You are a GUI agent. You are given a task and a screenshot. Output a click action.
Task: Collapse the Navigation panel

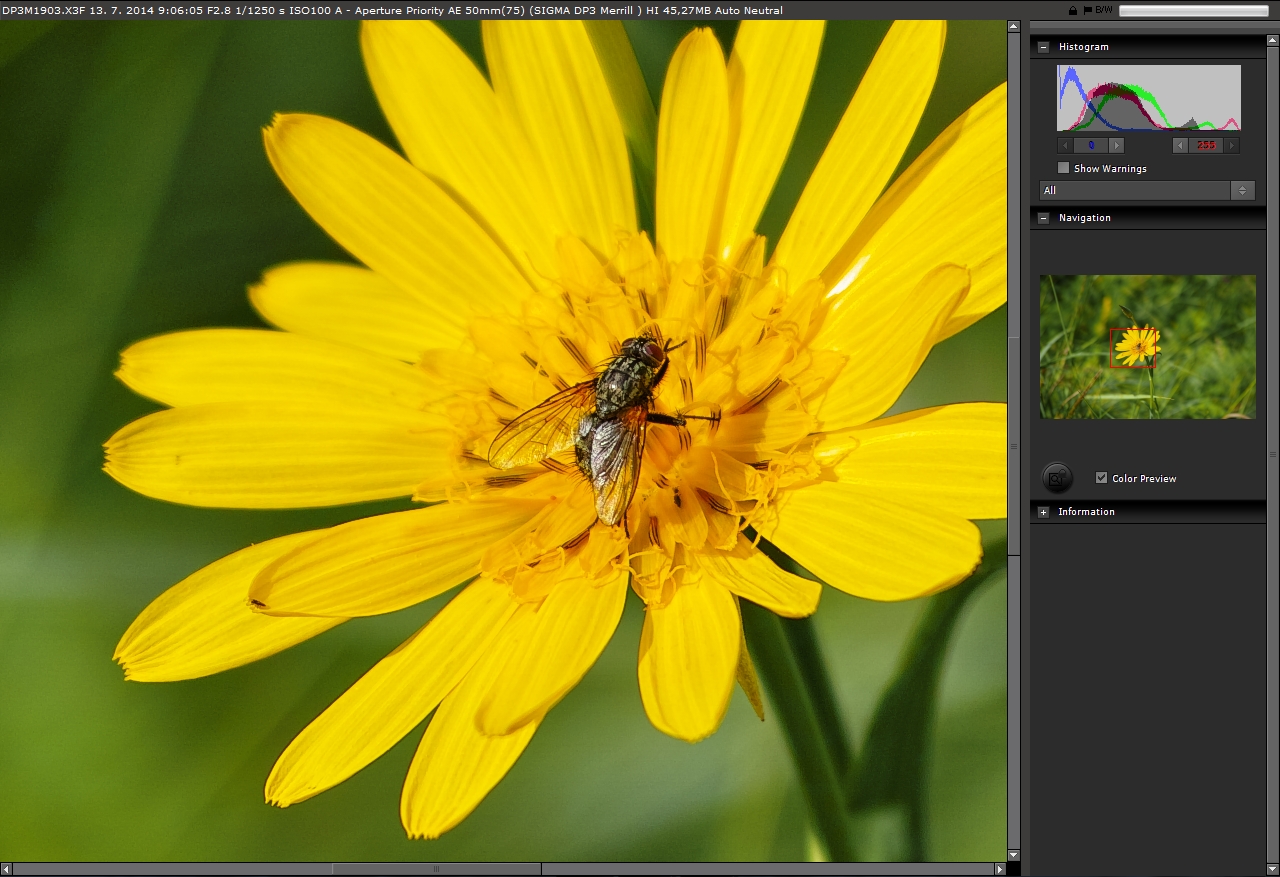click(x=1044, y=218)
